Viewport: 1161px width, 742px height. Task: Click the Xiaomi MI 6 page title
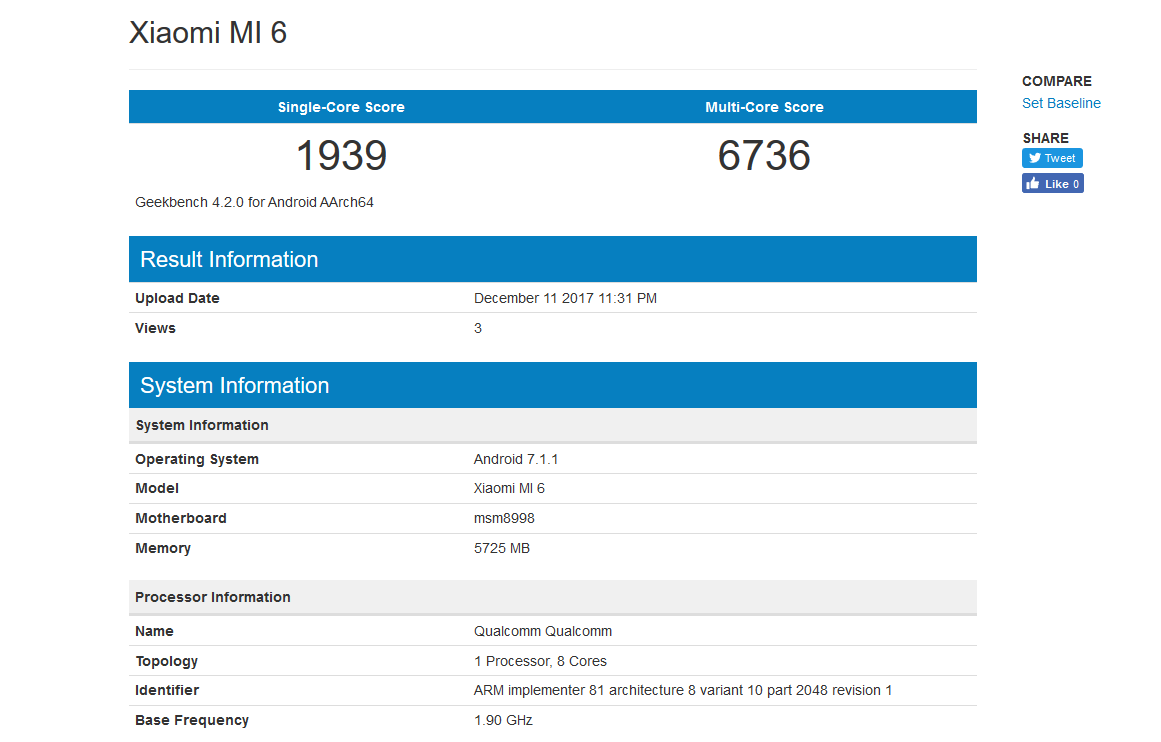(x=208, y=33)
